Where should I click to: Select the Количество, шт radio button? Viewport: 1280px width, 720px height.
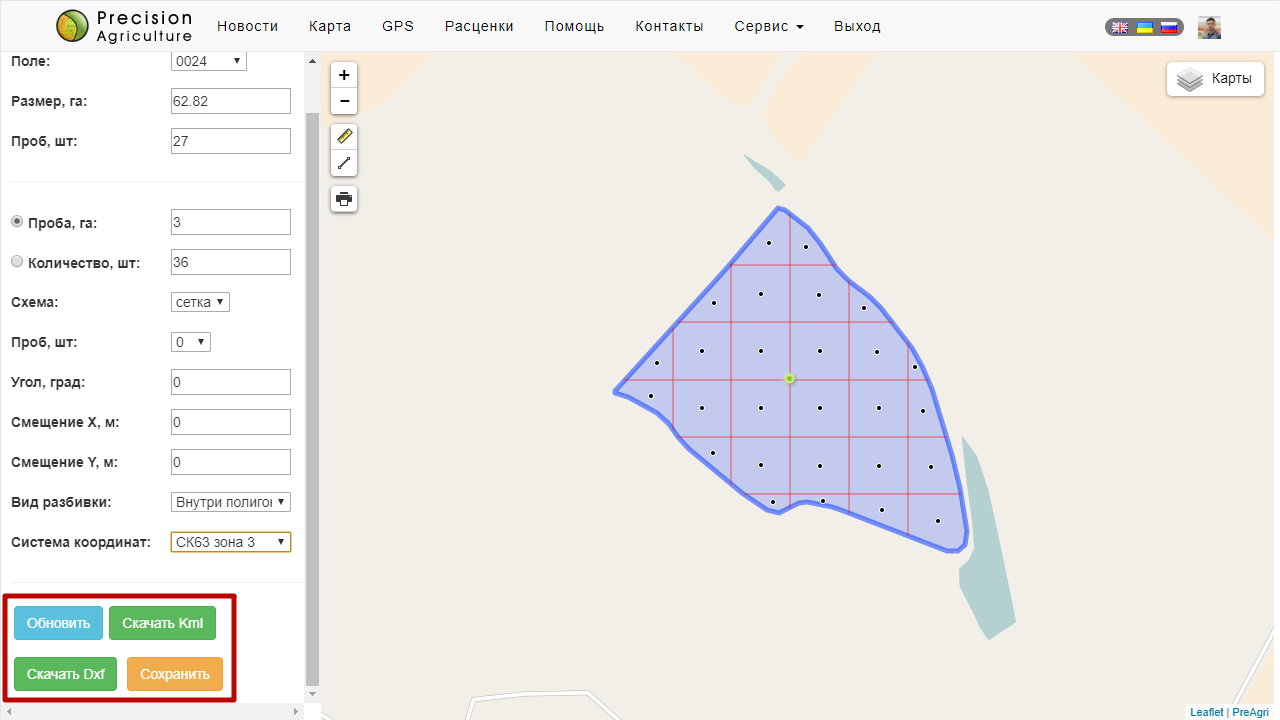tap(17, 262)
